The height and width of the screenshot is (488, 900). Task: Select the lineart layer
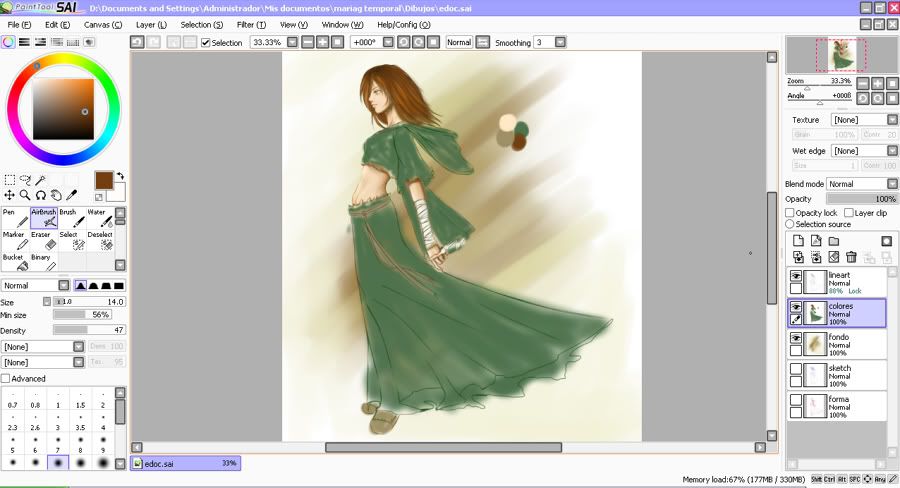click(x=837, y=282)
